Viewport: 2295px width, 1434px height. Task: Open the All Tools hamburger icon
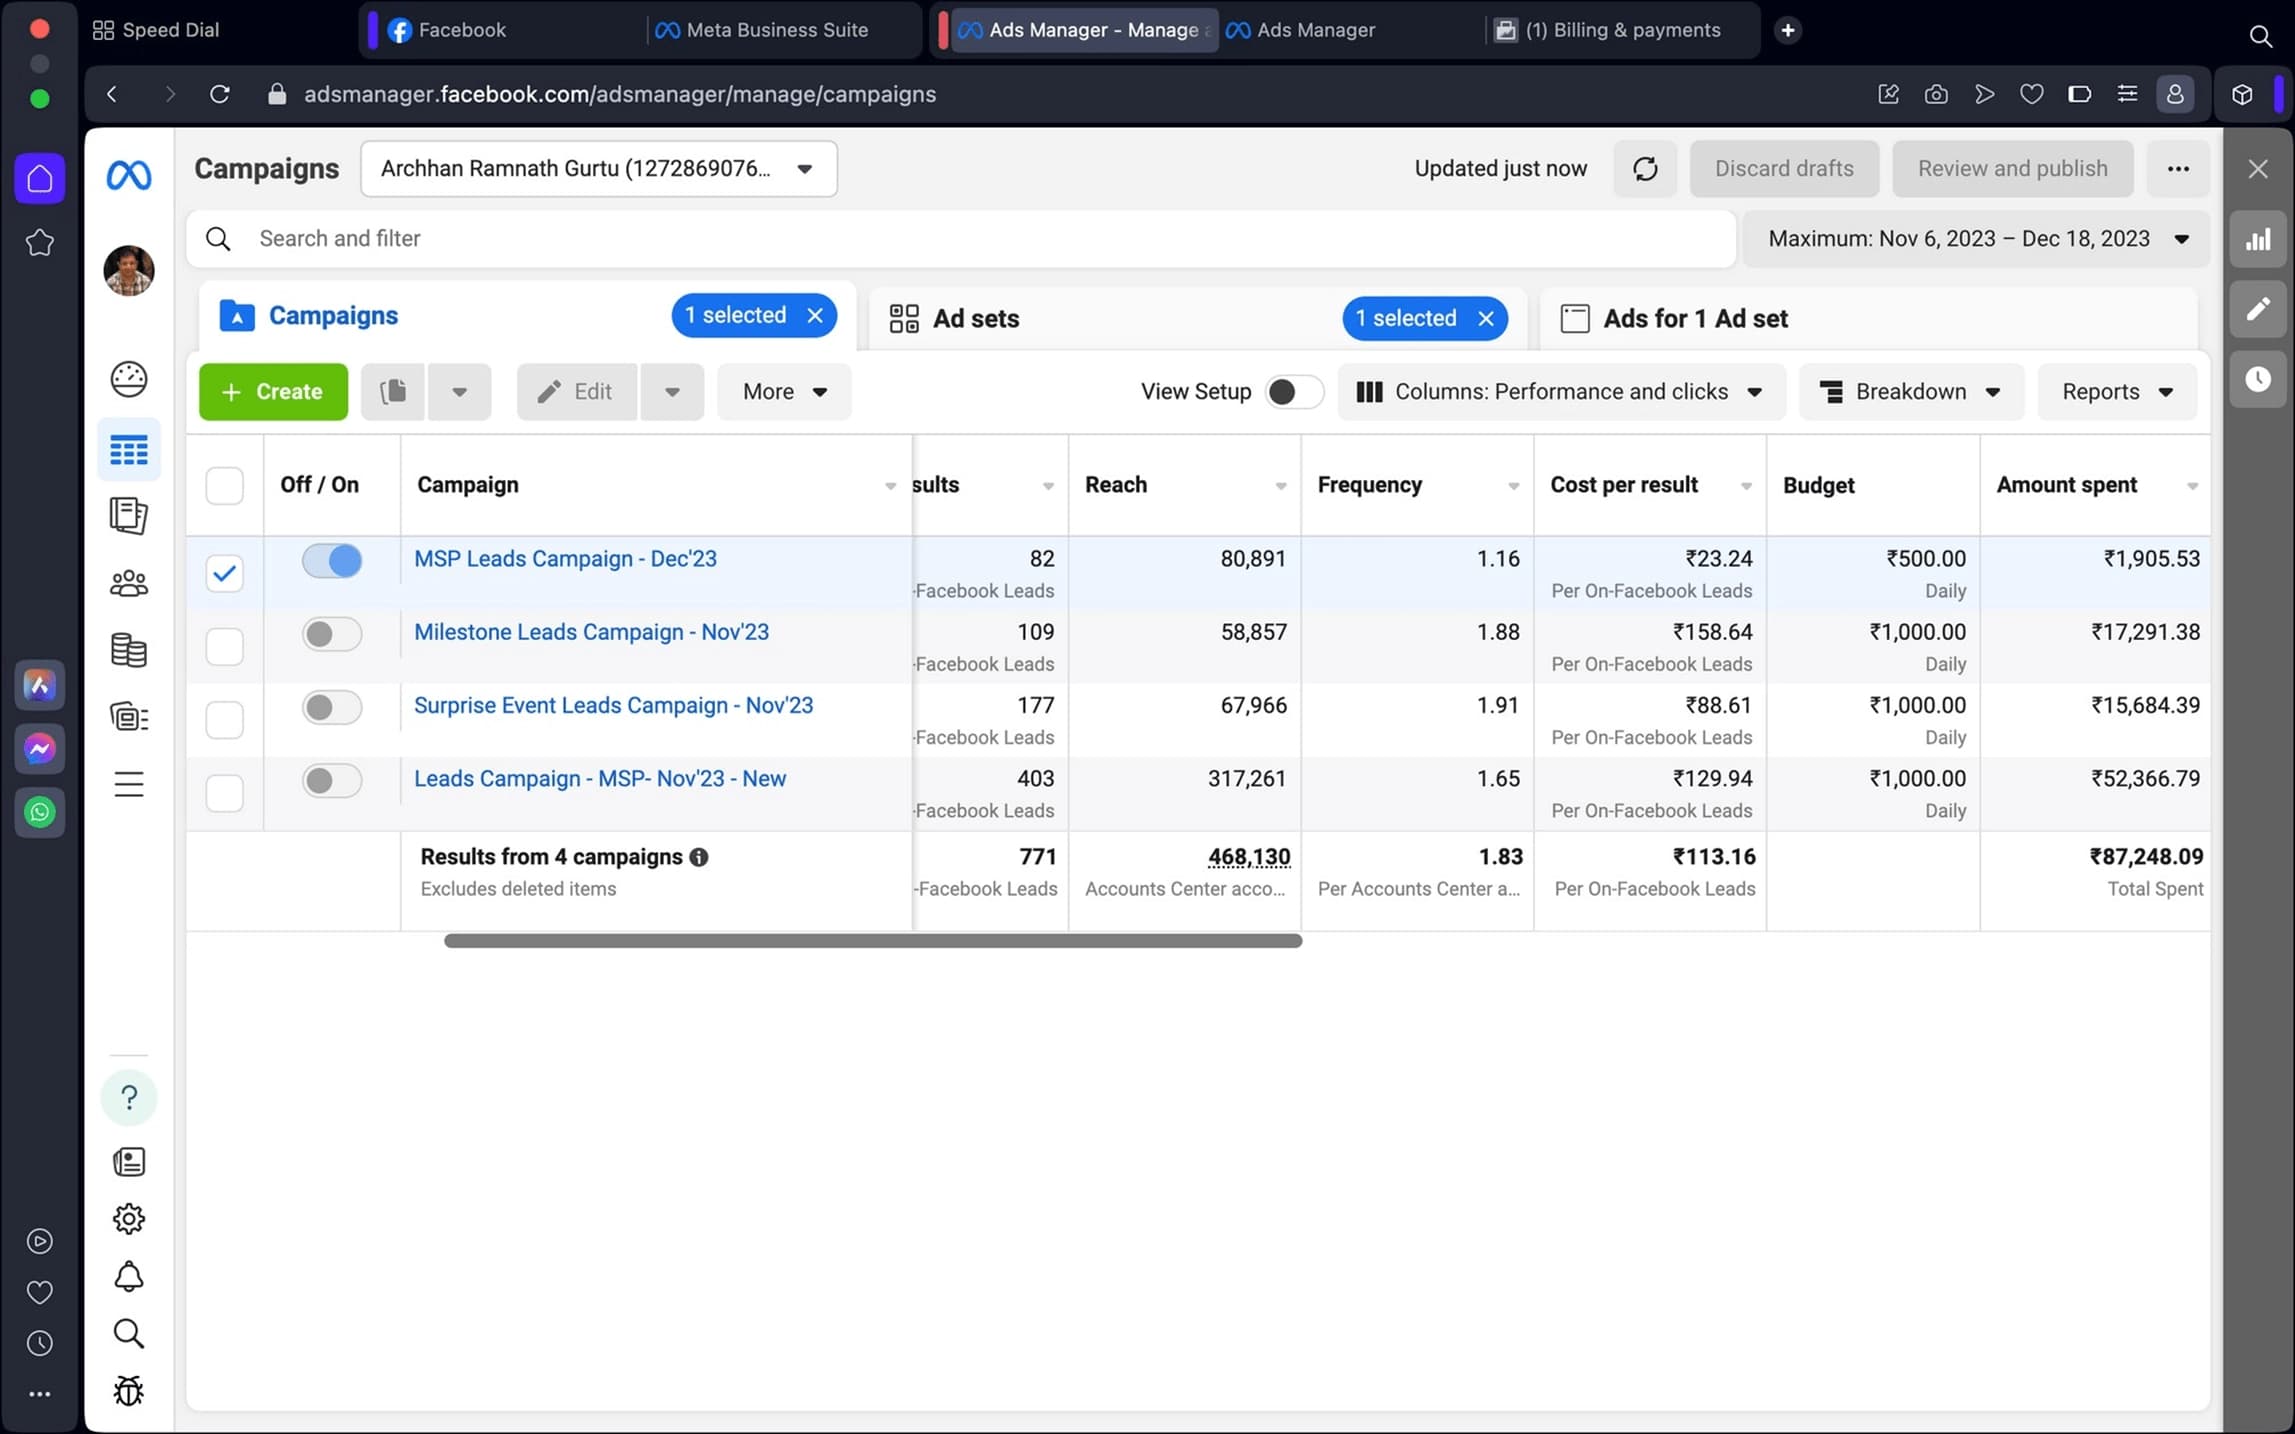click(129, 784)
